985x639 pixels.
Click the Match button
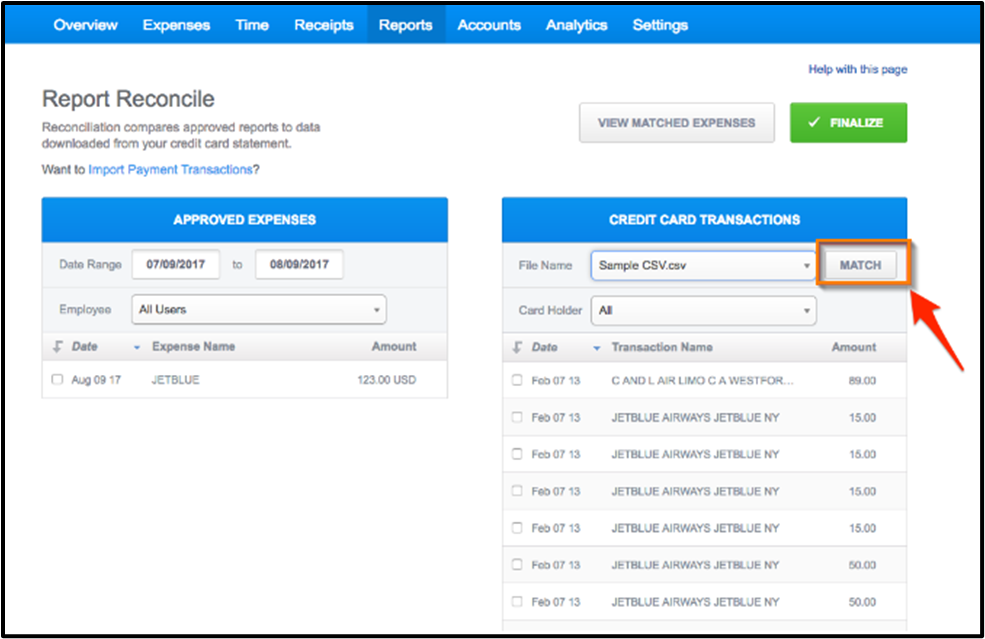861,265
